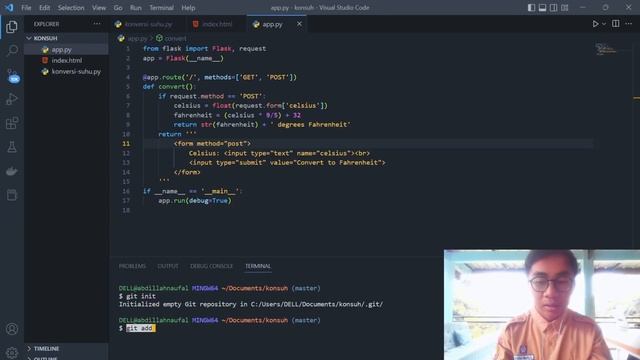Collapse the KONSUH folder section
The height and width of the screenshot is (360, 640).
pyautogui.click(x=67, y=38)
